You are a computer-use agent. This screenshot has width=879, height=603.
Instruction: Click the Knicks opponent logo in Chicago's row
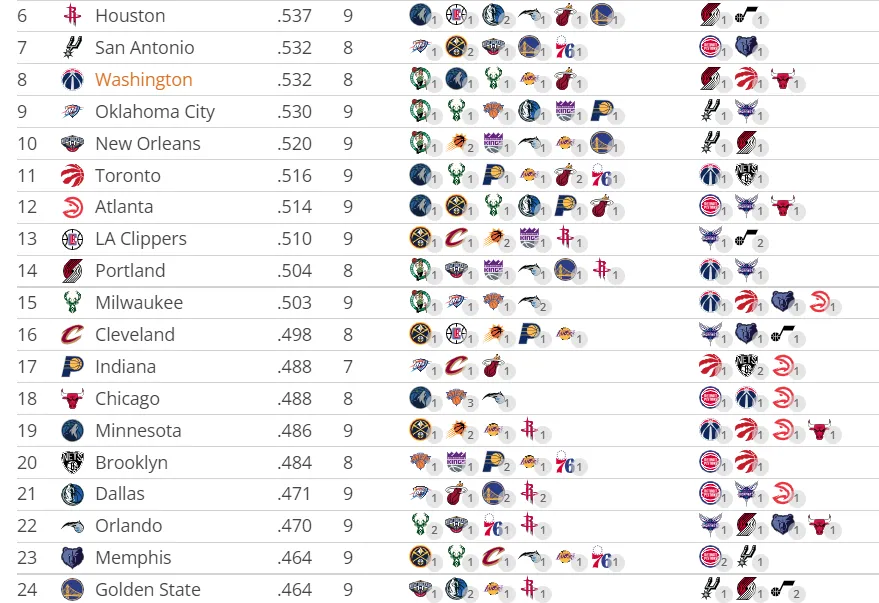pos(456,398)
